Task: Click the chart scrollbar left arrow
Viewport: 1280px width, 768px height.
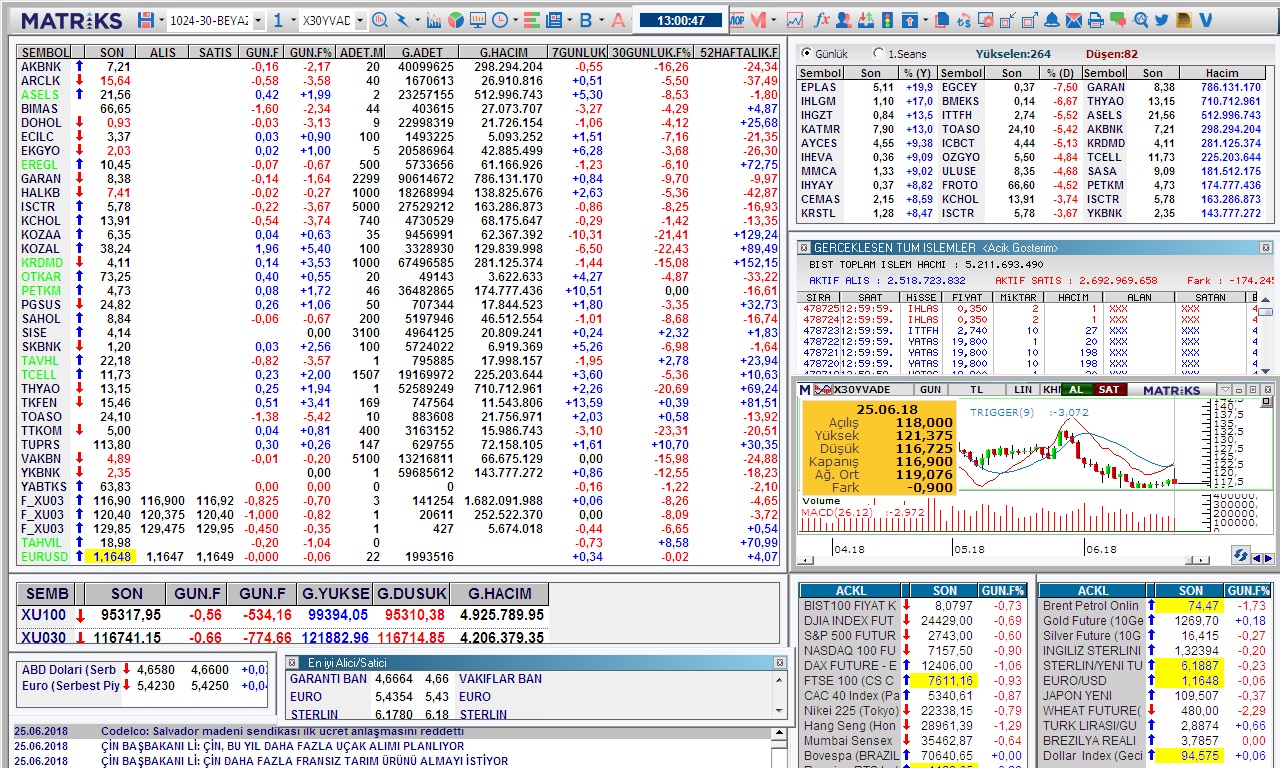Action: click(x=805, y=561)
